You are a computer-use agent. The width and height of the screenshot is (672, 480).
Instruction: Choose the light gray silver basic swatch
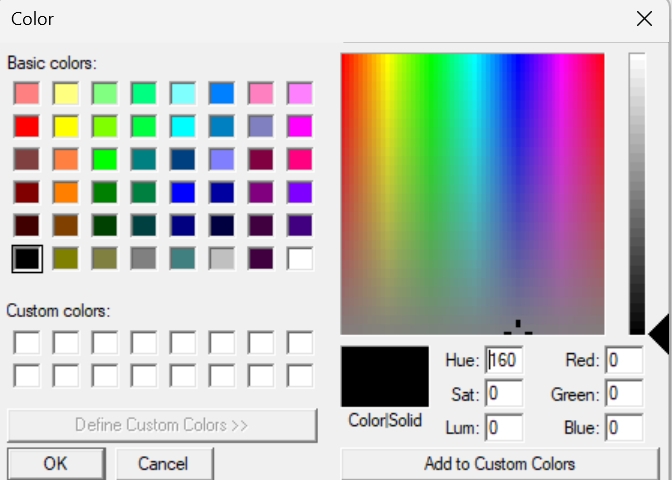pos(222,258)
